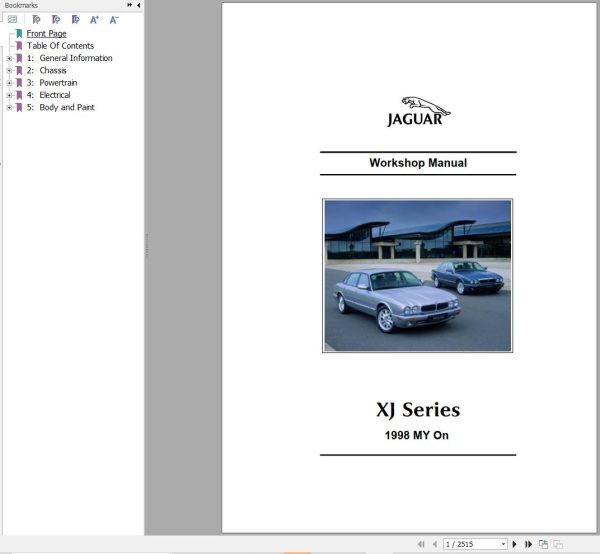Open the 1: General Information bookmark
The width and height of the screenshot is (600, 554).
69,58
